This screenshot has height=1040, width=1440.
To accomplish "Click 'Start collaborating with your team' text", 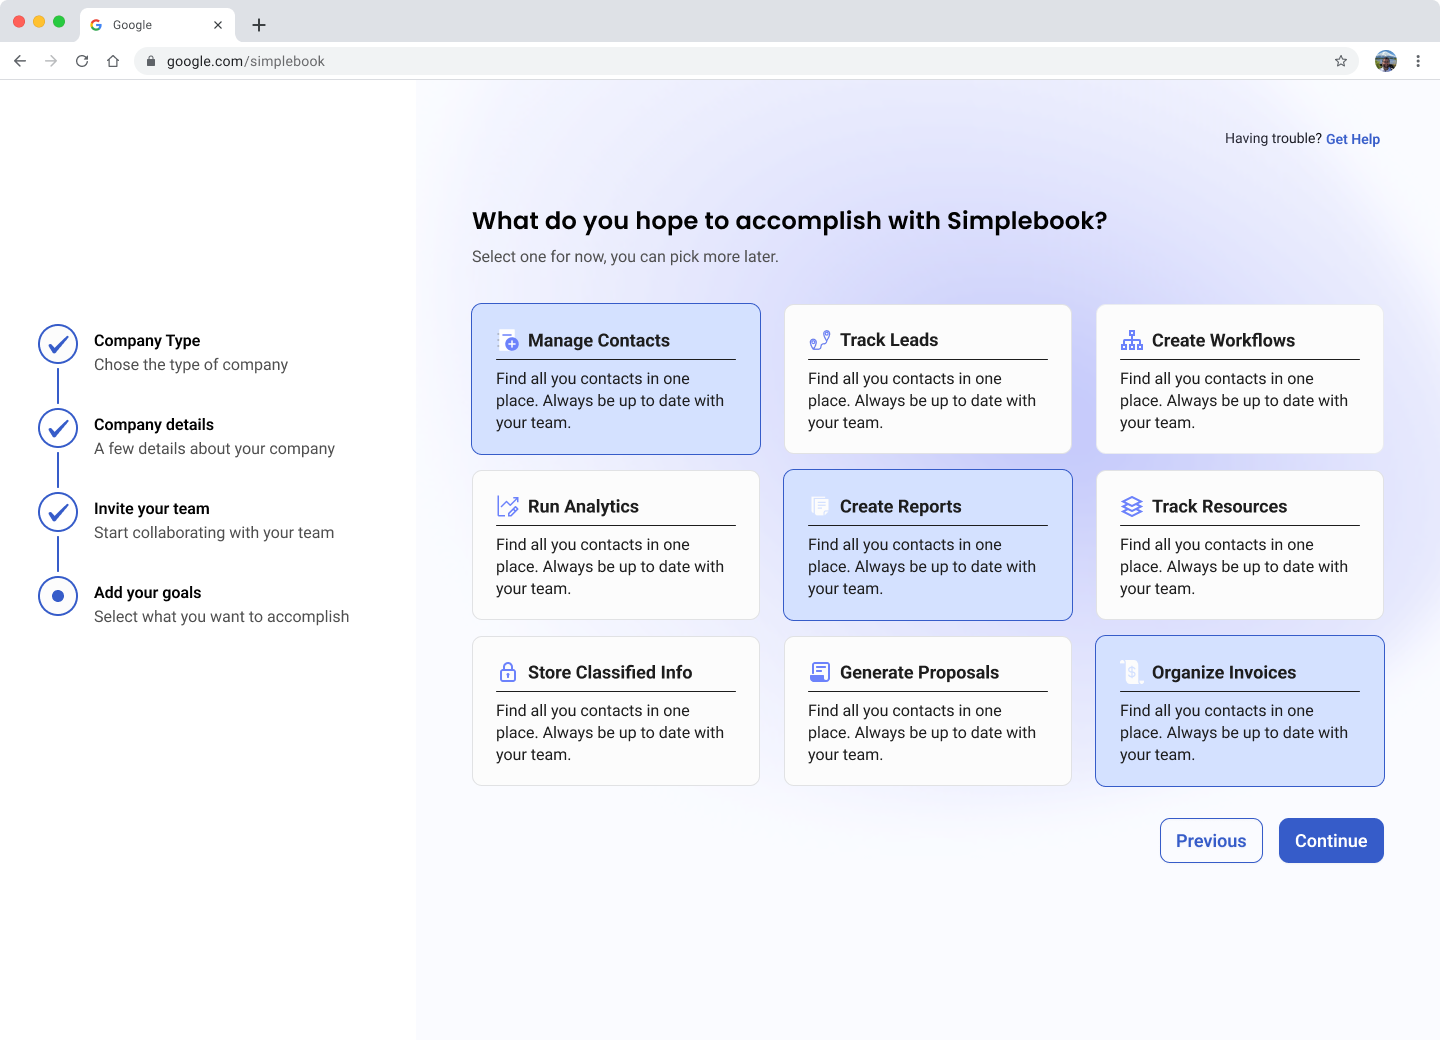I will [x=214, y=532].
